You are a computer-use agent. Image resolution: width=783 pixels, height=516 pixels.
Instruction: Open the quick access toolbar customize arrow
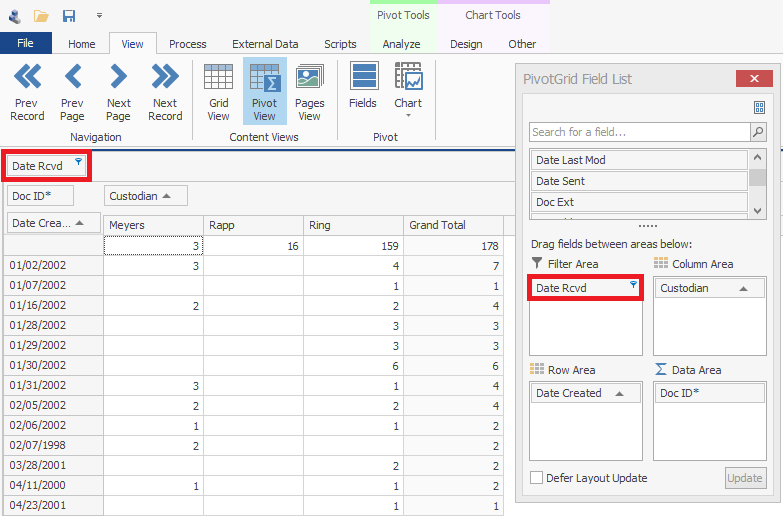coord(99,16)
